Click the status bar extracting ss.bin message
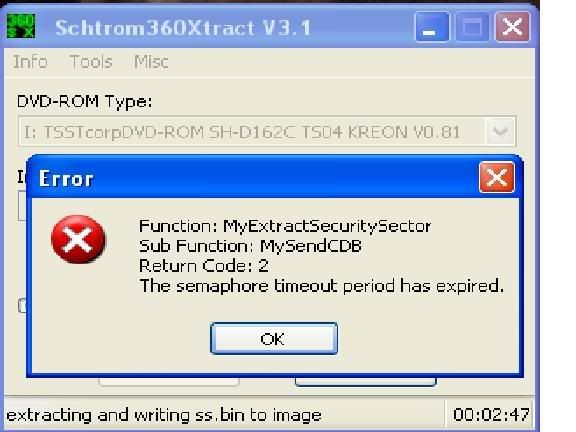 [x=164, y=415]
